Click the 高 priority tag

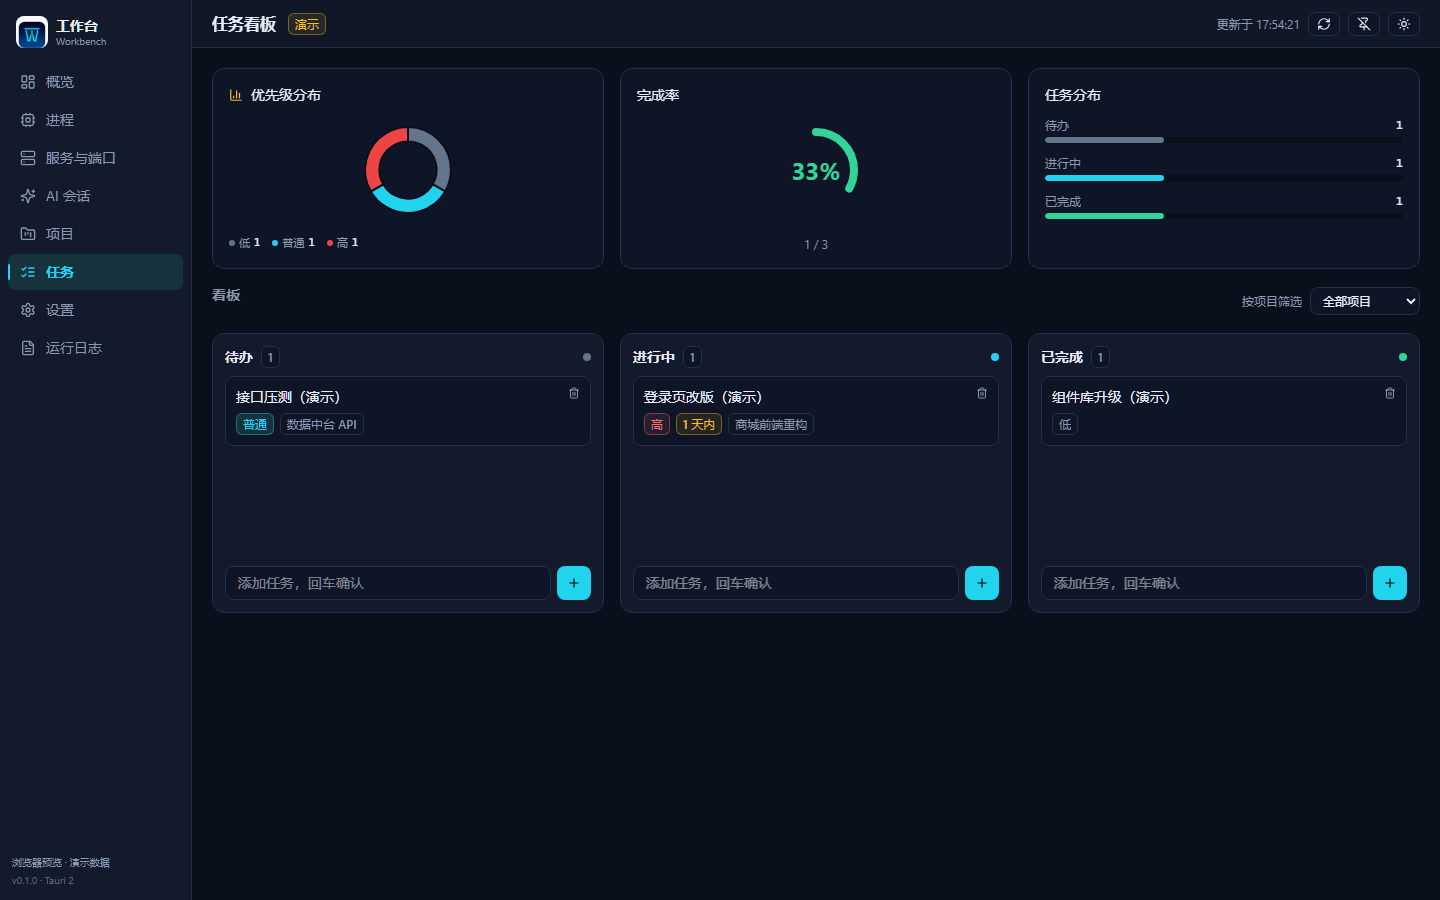(x=657, y=425)
